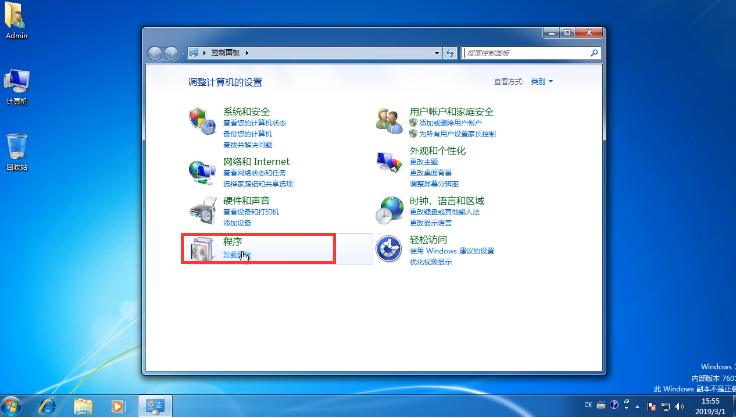Image resolution: width=736 pixels, height=418 pixels.
Task: Click 更改显示语言 link
Action: click(x=431, y=223)
